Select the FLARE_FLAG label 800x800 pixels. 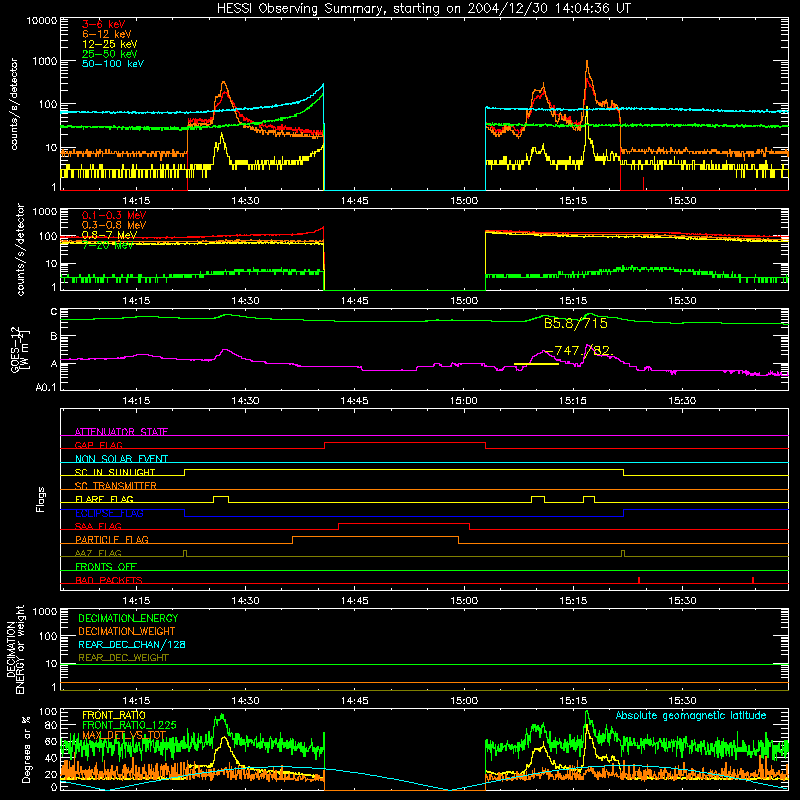(x=104, y=499)
